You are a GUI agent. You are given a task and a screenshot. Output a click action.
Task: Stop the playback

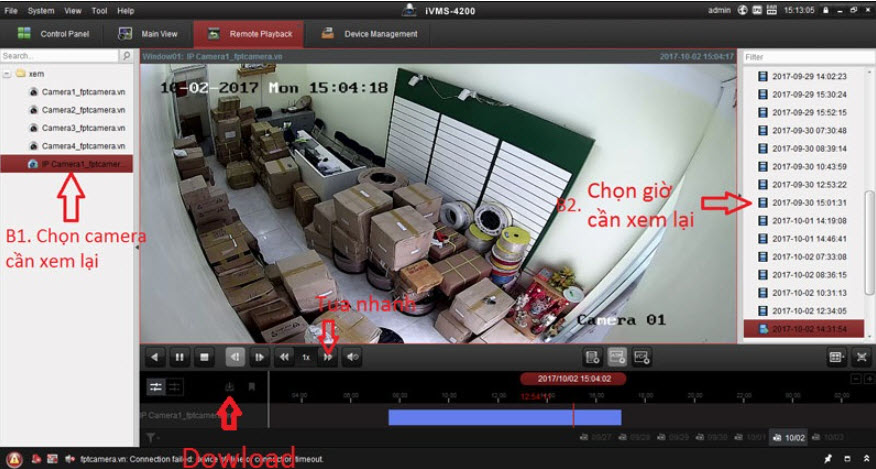(204, 357)
